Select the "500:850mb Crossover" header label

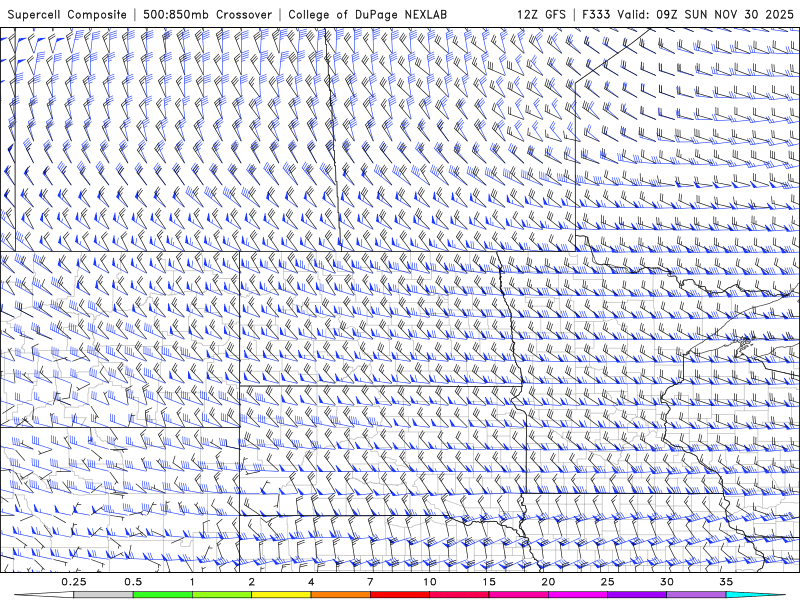tap(207, 15)
